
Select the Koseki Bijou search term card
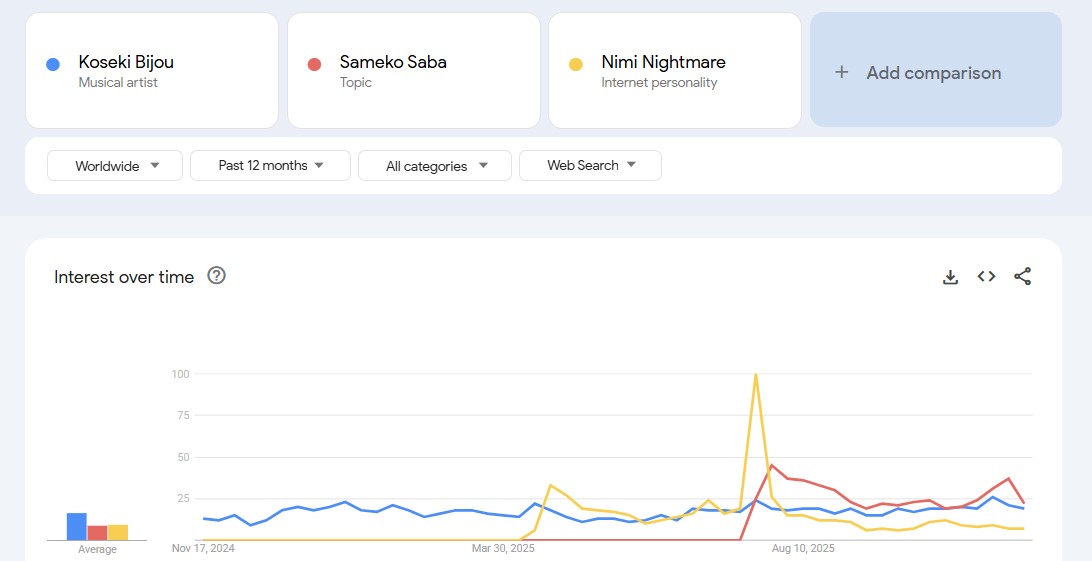152,71
